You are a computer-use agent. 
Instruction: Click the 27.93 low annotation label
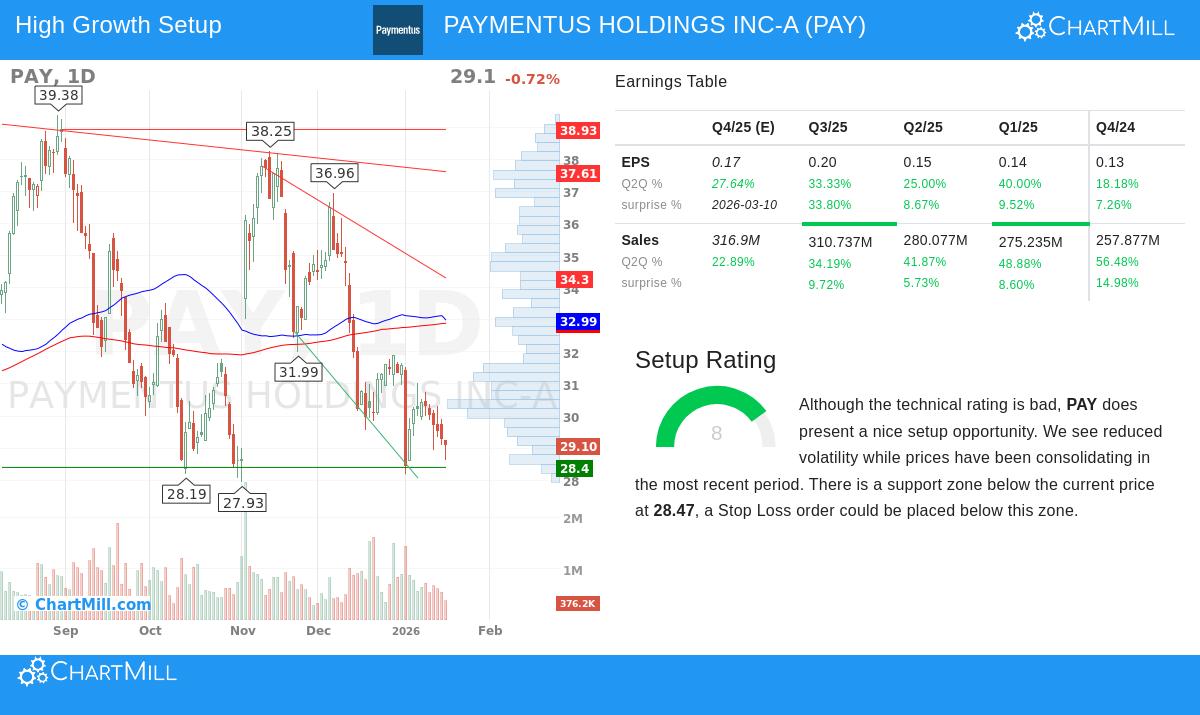pyautogui.click(x=242, y=503)
